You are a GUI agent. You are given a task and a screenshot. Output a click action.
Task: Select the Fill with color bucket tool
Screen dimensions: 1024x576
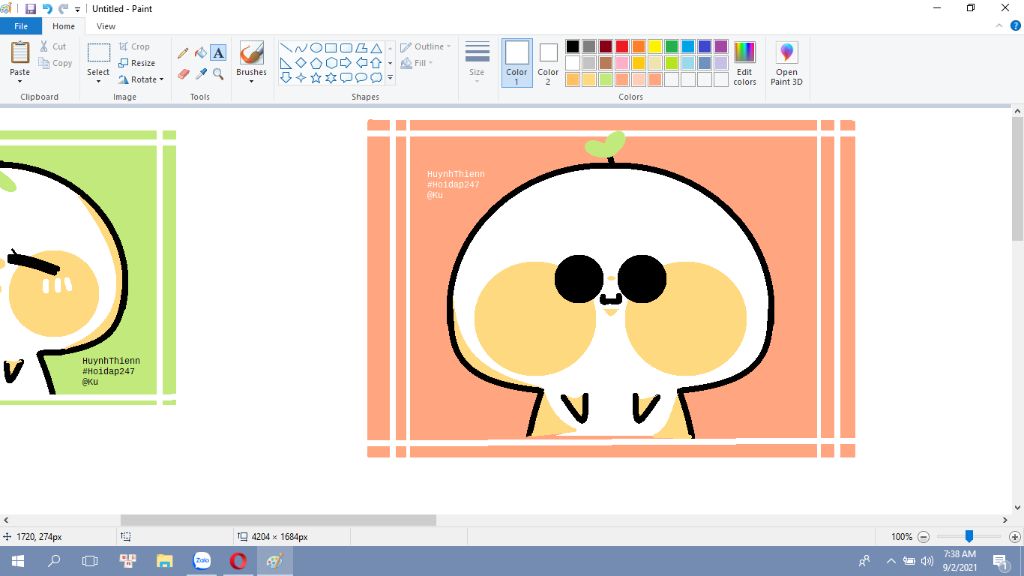(x=200, y=53)
